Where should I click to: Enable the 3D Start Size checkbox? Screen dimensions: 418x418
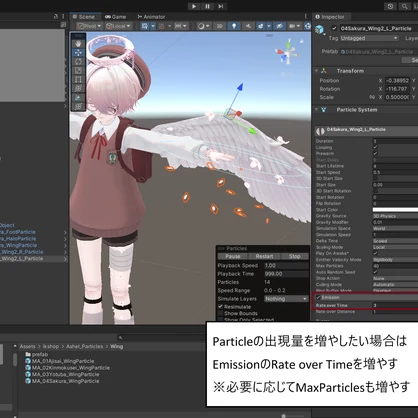click(375, 178)
